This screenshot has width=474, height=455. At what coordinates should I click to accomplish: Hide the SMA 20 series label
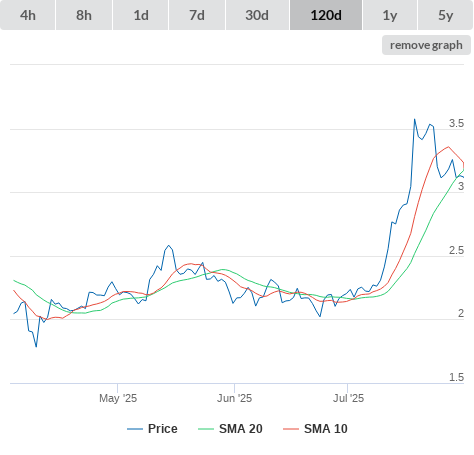pyautogui.click(x=241, y=429)
